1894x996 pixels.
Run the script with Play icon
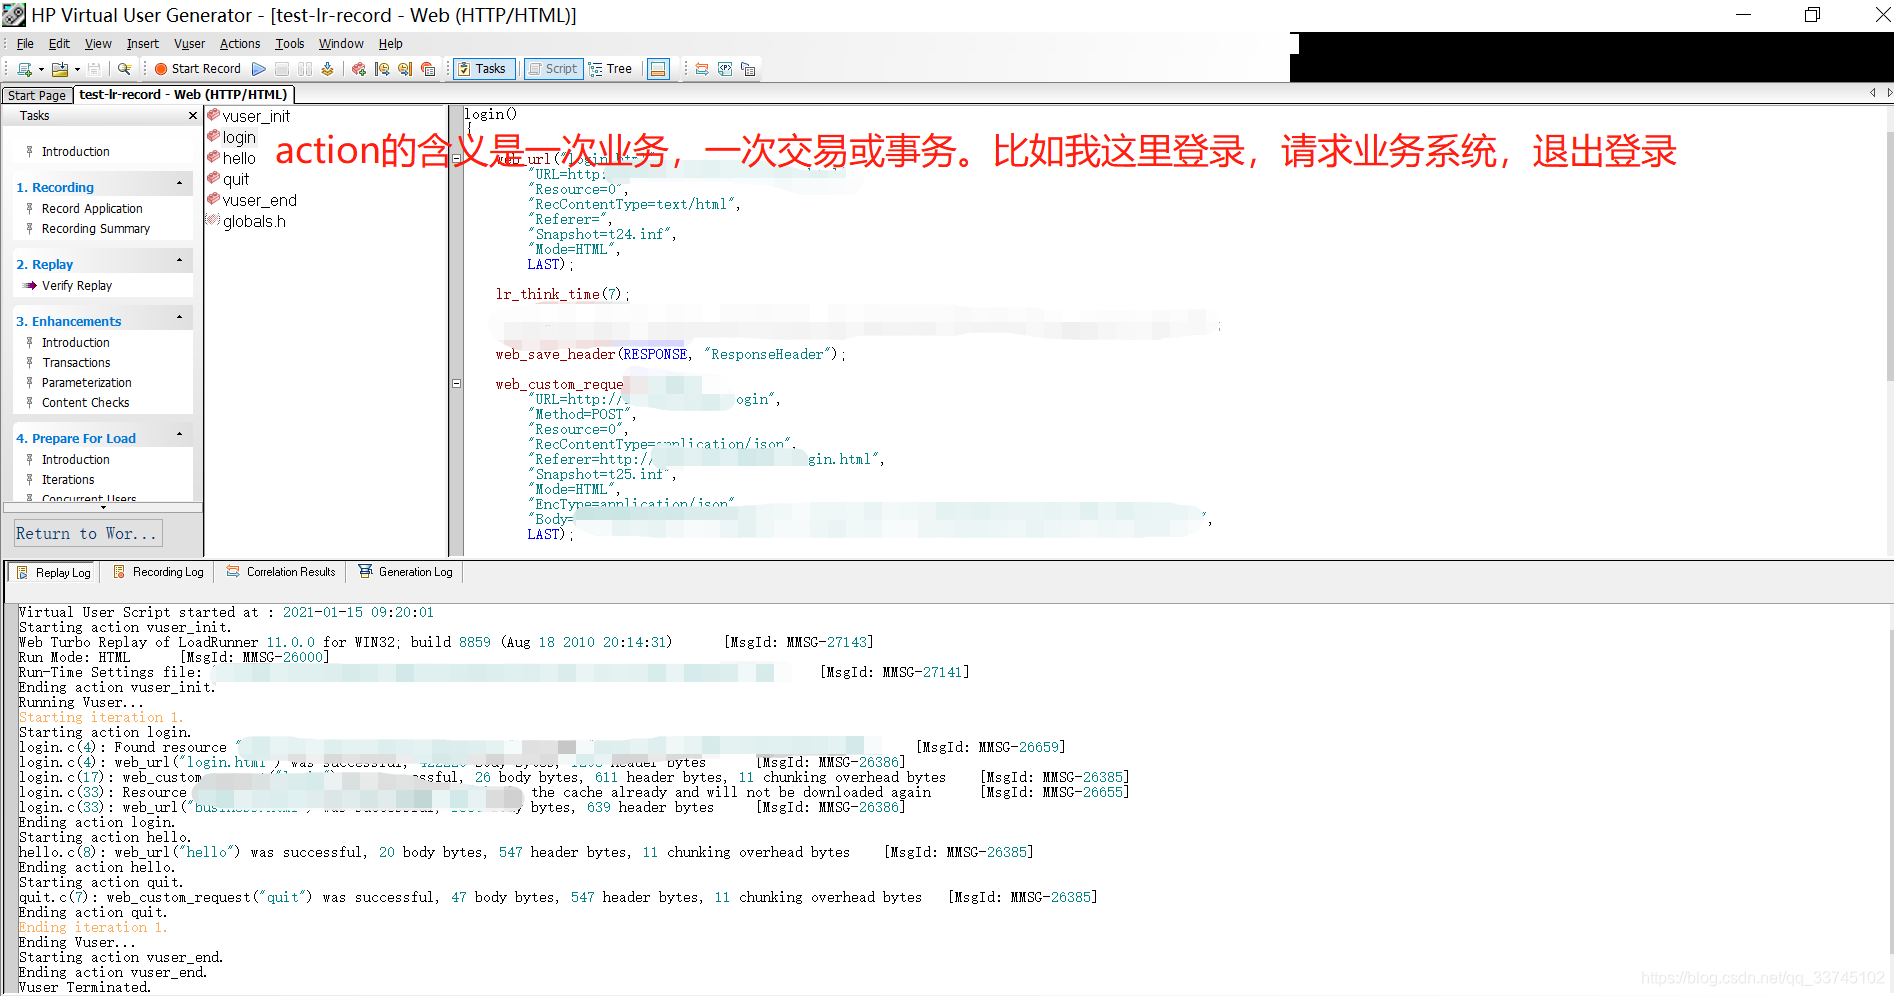pyautogui.click(x=259, y=69)
